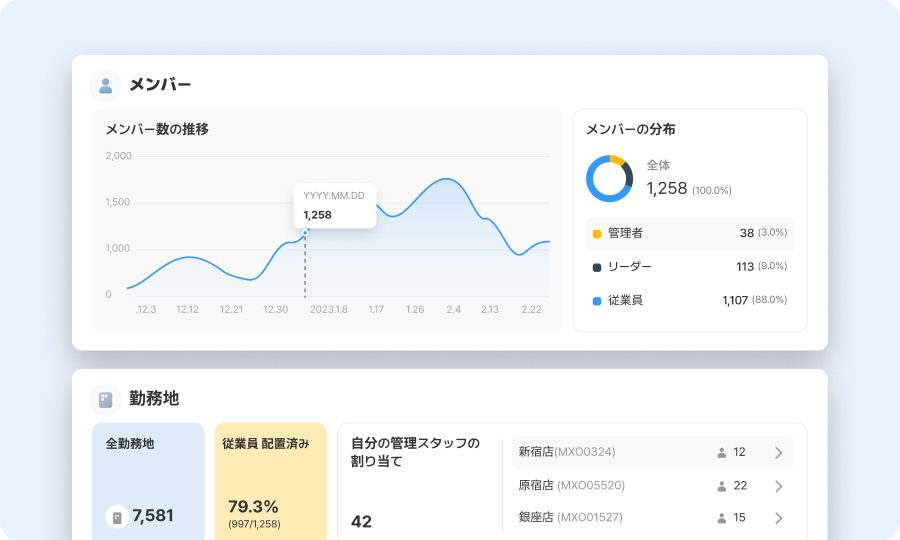Click the 1,107 (88.0%) employee count
This screenshot has height=540, width=900.
pos(755,300)
